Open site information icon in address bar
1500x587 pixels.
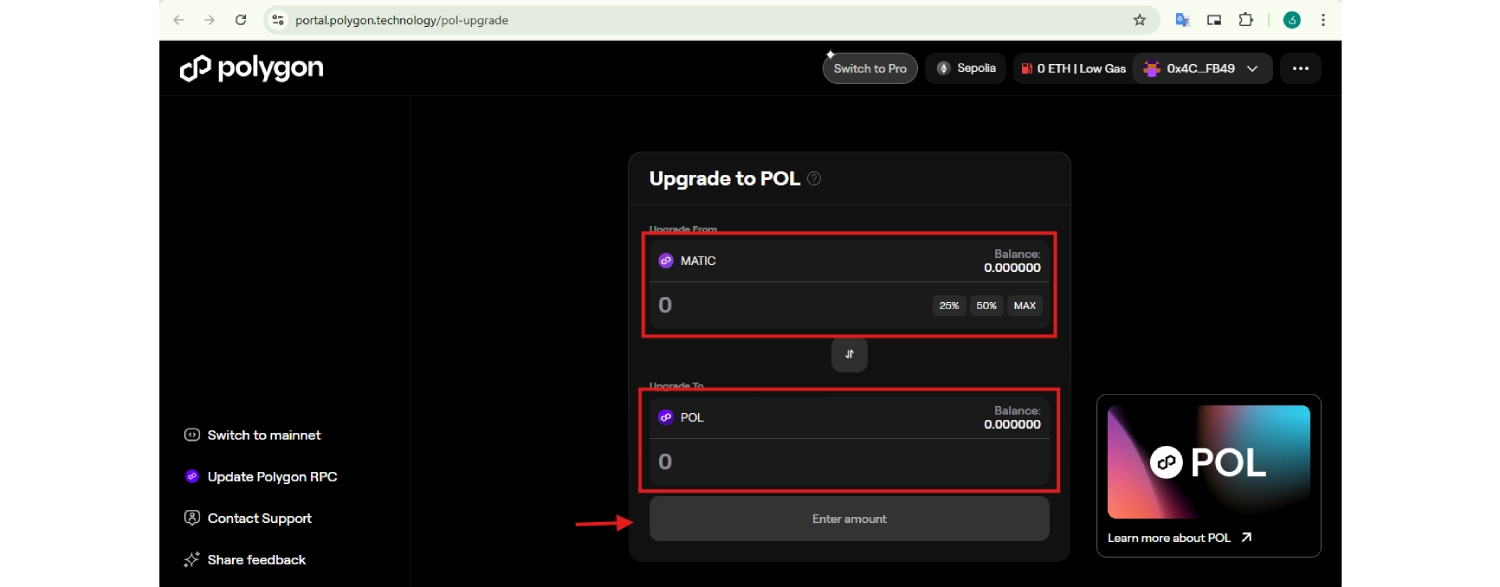click(278, 20)
